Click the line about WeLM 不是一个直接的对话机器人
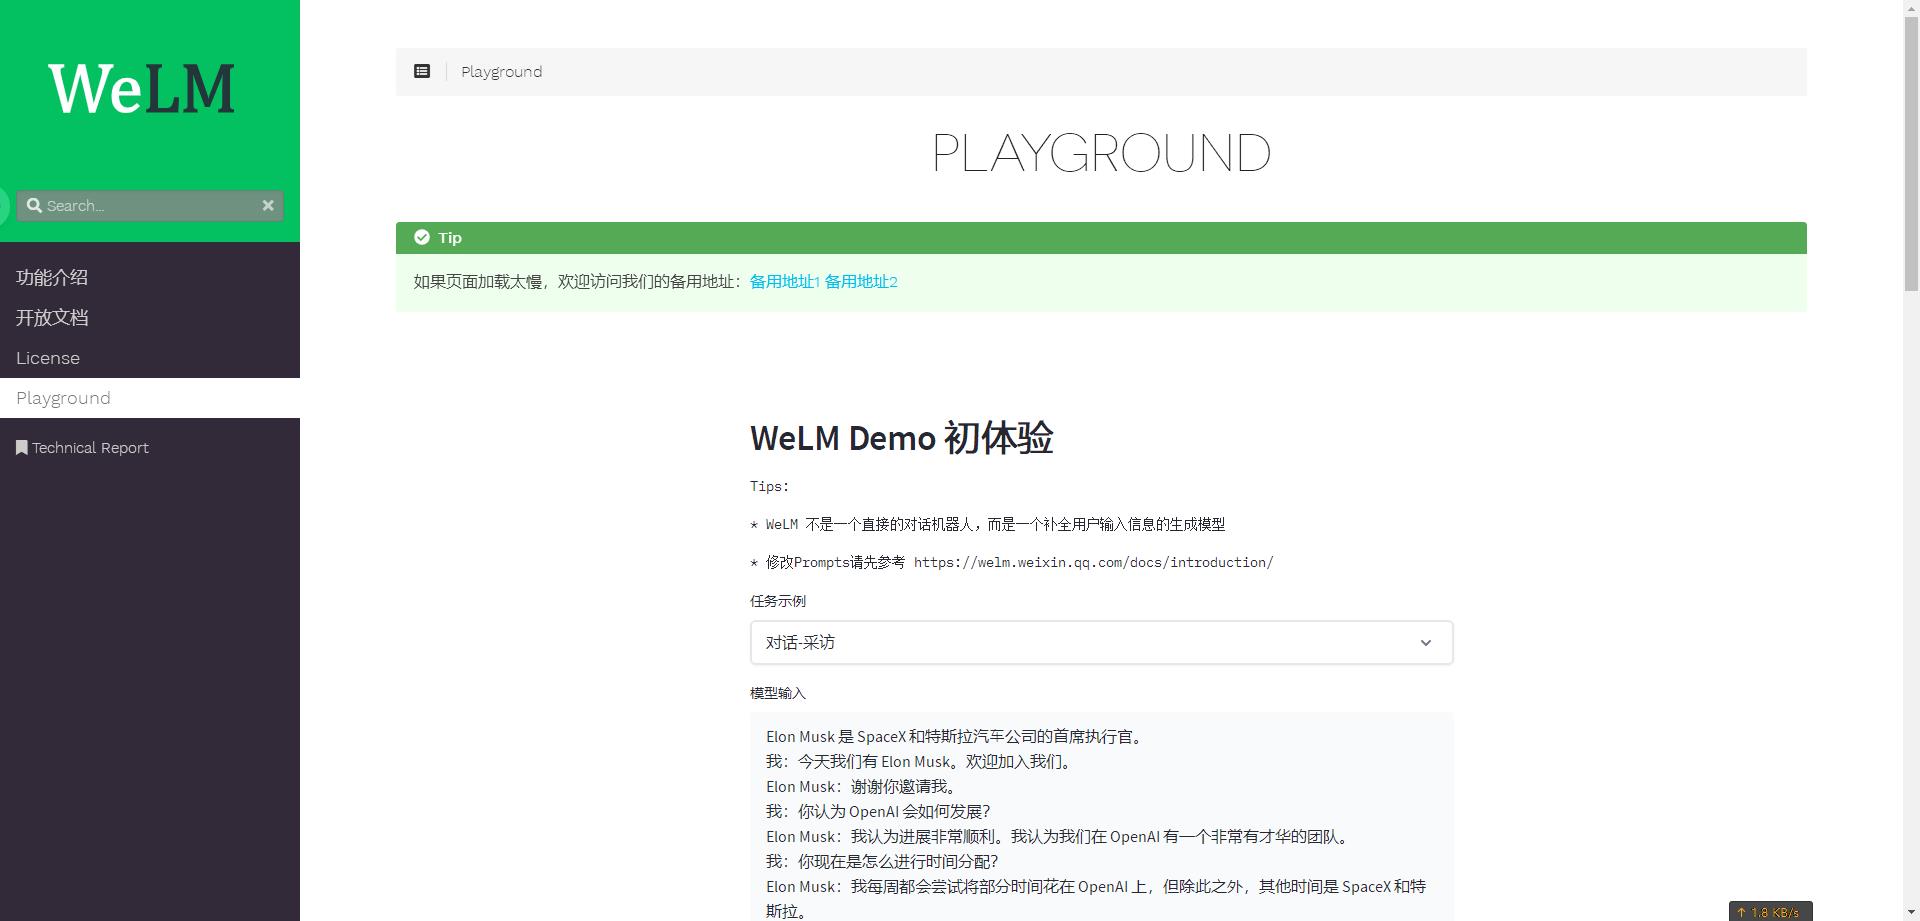 [987, 524]
